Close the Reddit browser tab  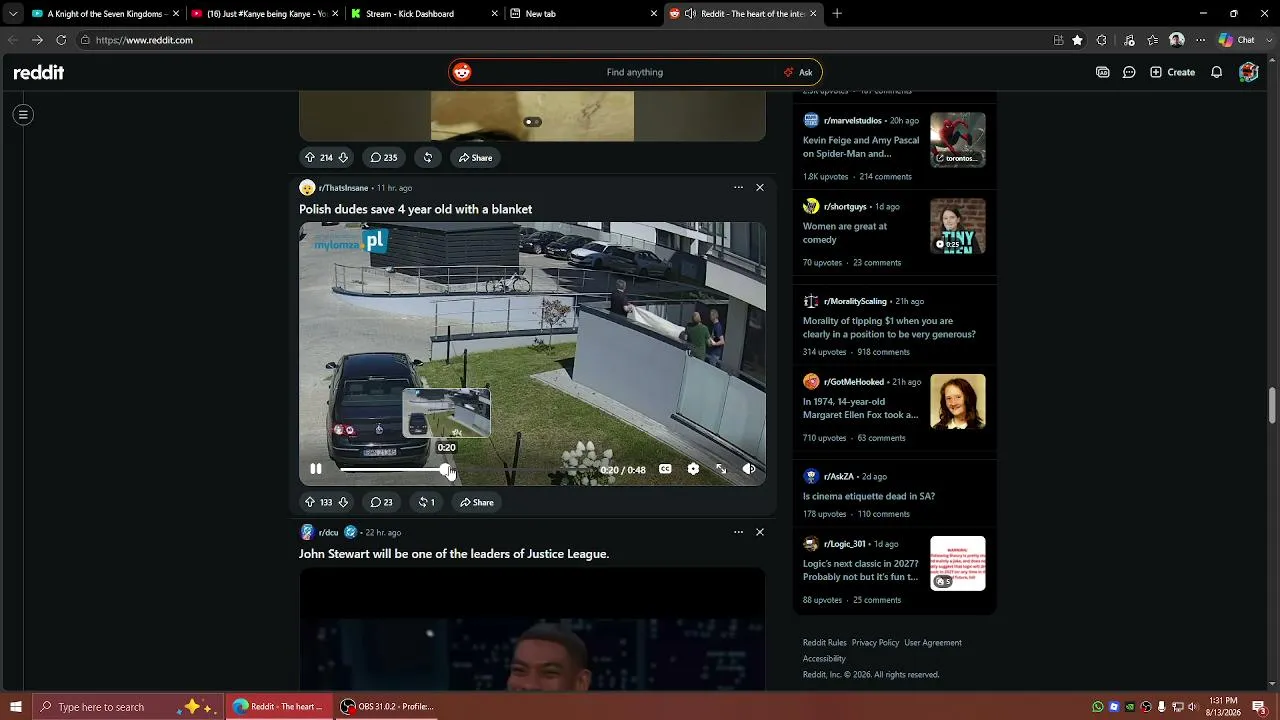(x=813, y=14)
